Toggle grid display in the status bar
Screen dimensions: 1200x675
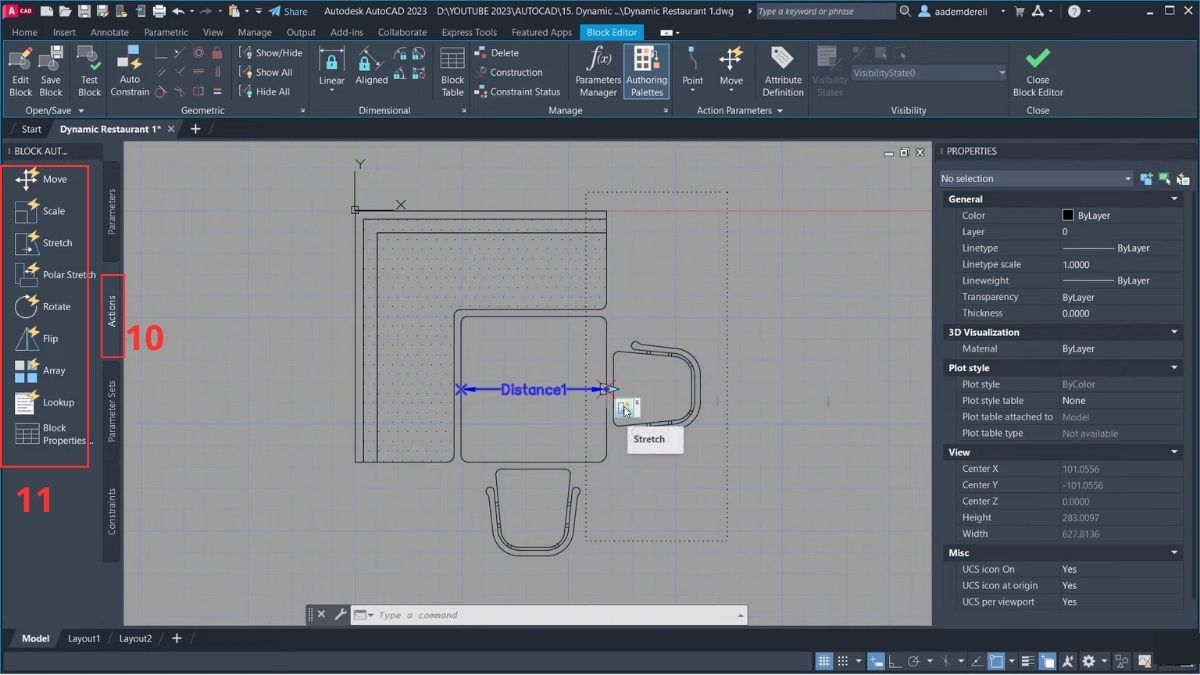824,660
